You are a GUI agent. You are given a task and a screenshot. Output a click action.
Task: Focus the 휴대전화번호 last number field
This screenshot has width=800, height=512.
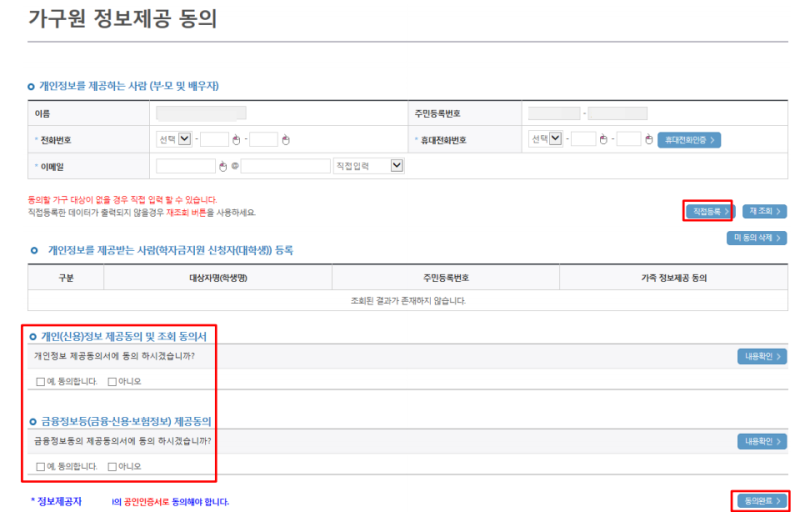[629, 139]
